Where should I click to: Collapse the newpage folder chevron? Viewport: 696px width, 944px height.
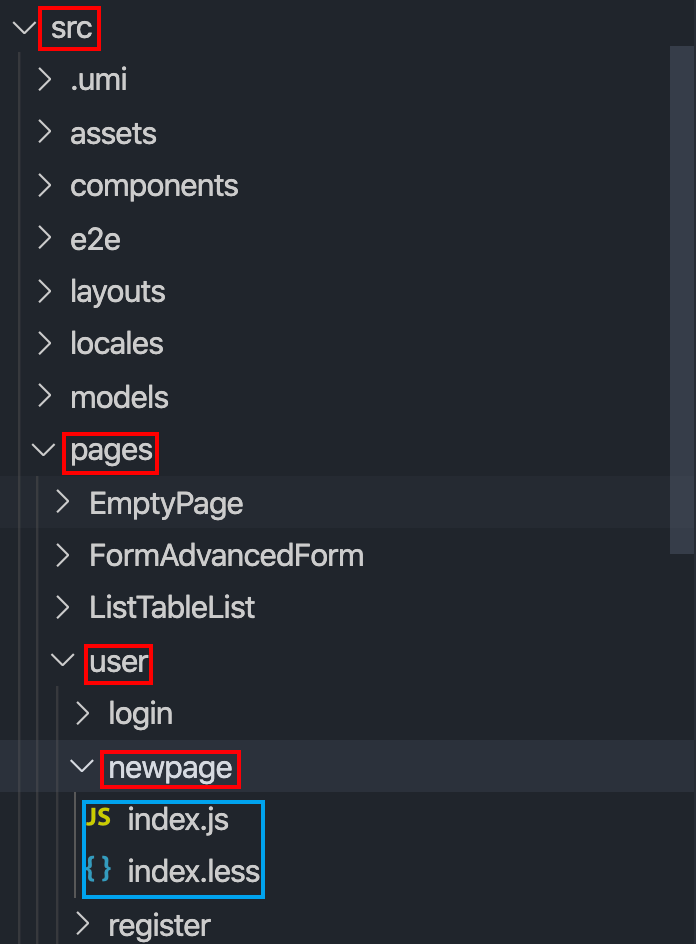coord(83,767)
